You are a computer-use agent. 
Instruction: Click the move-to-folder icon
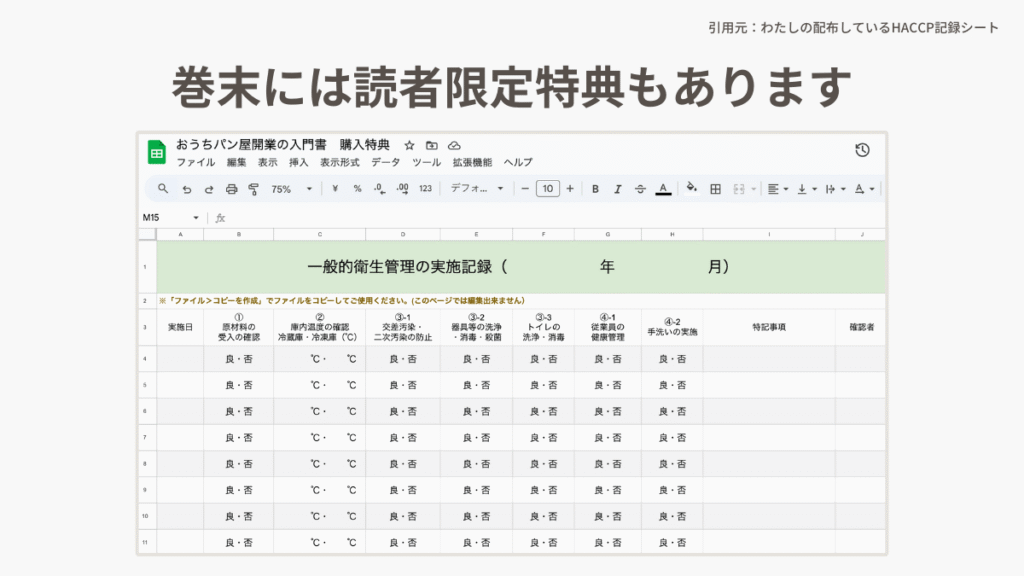[x=432, y=145]
